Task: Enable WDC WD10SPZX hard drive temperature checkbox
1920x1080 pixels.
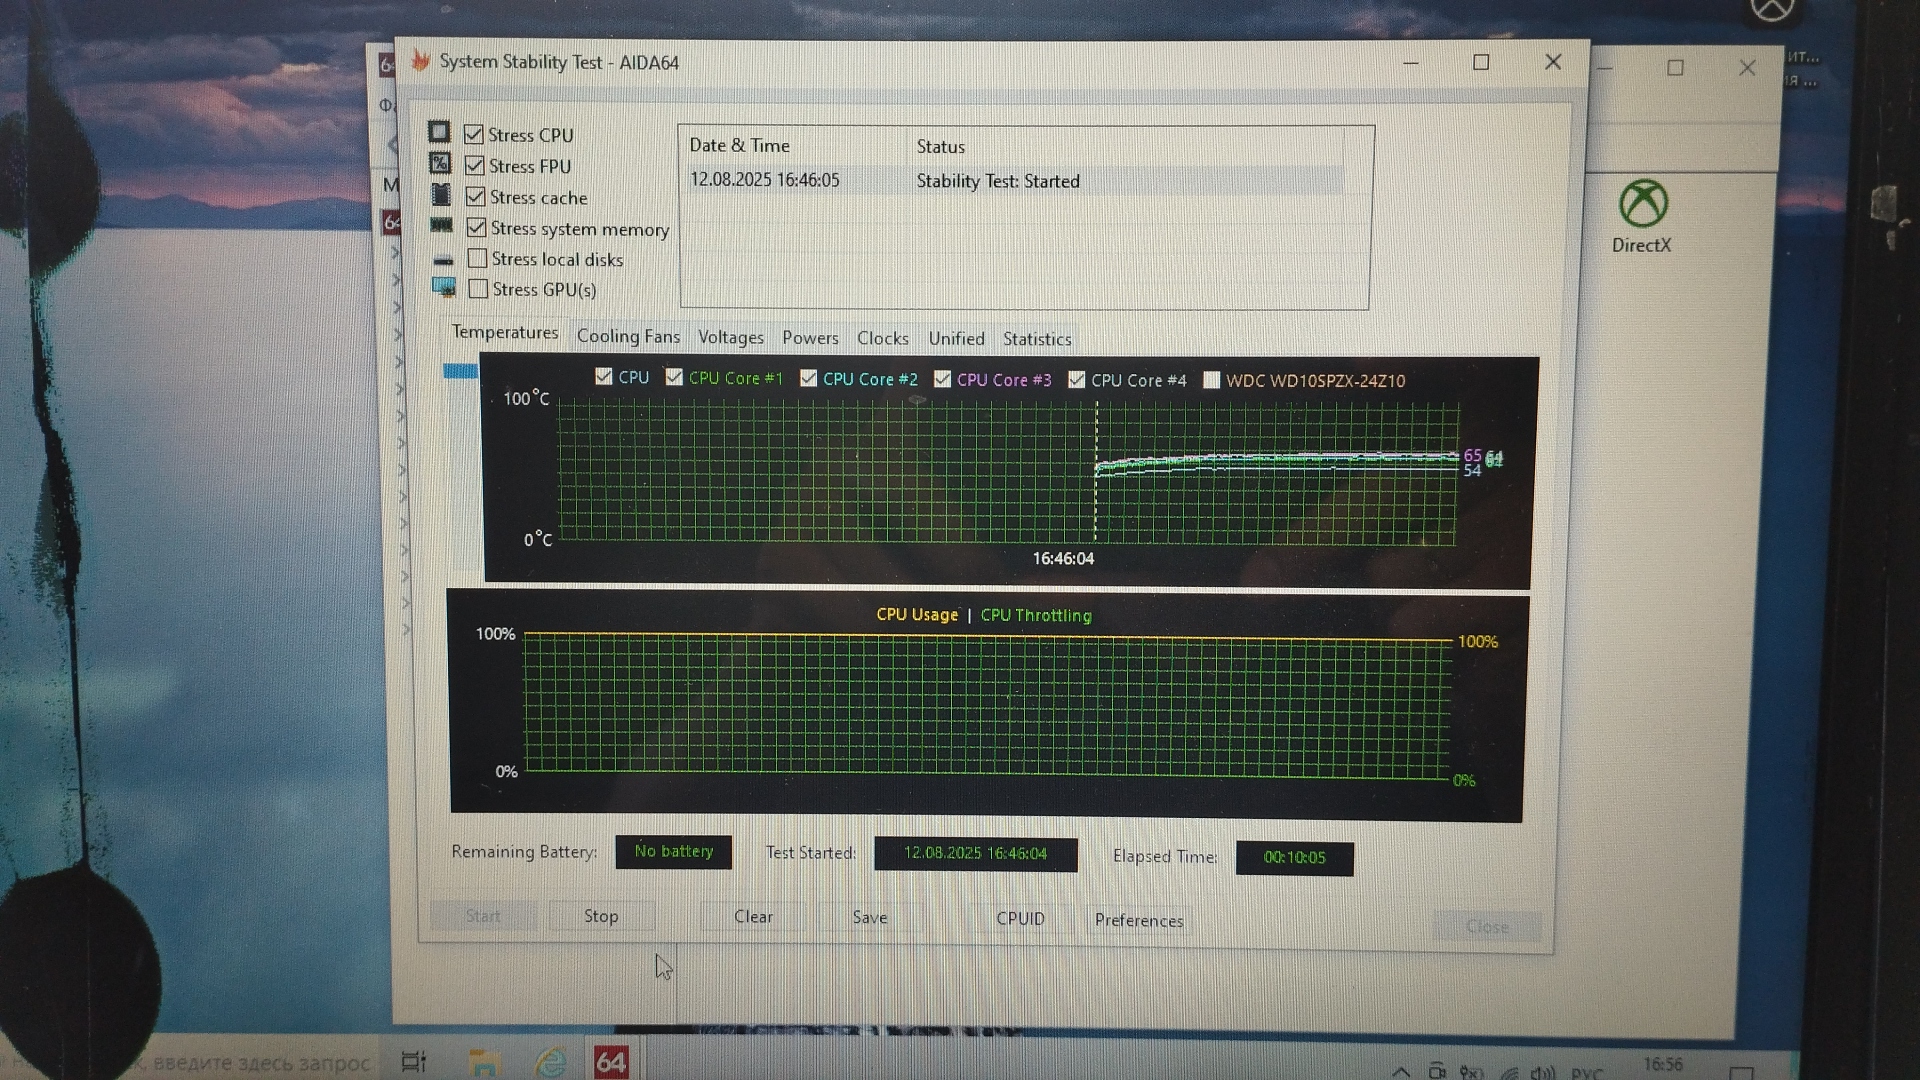Action: (1211, 380)
